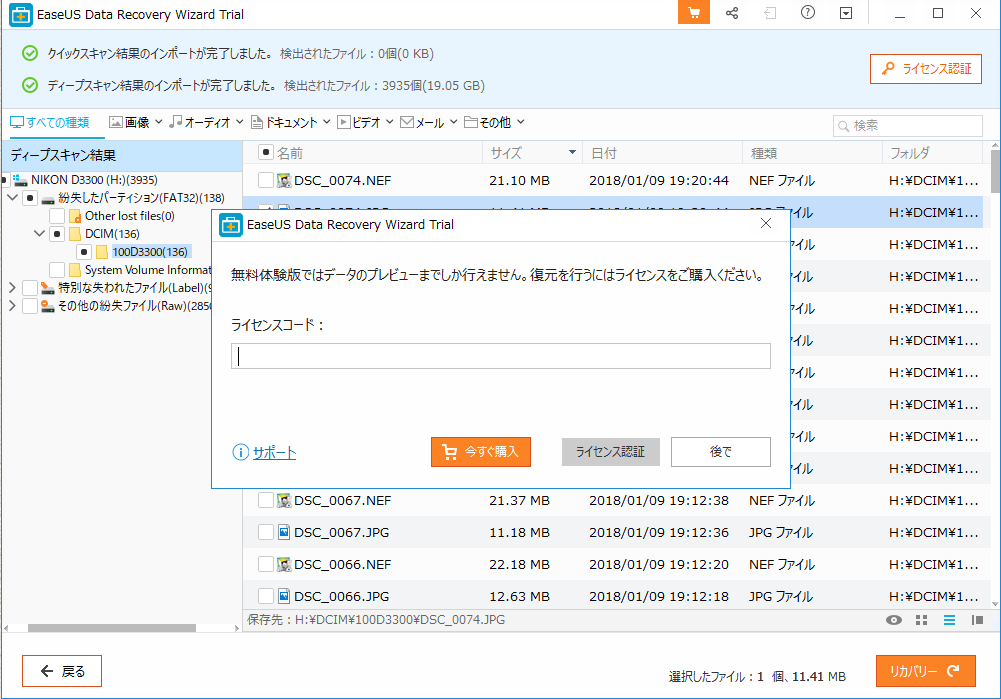
Task: Click the 検索 search box
Action: 907,126
